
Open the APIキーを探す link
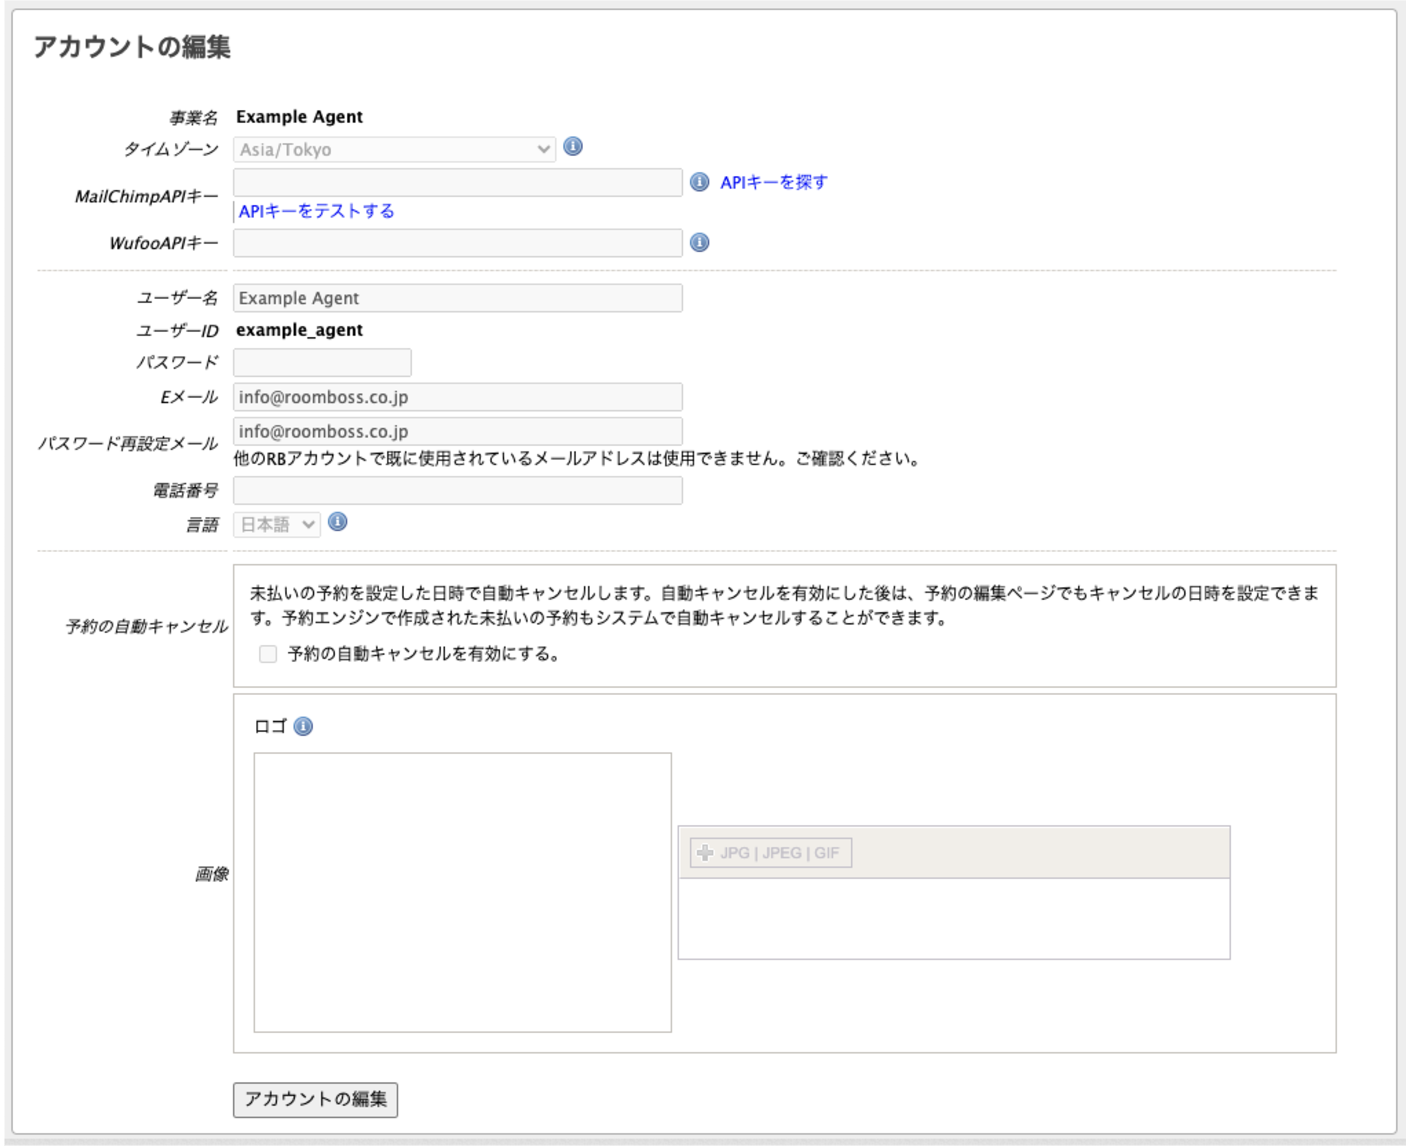coord(773,182)
